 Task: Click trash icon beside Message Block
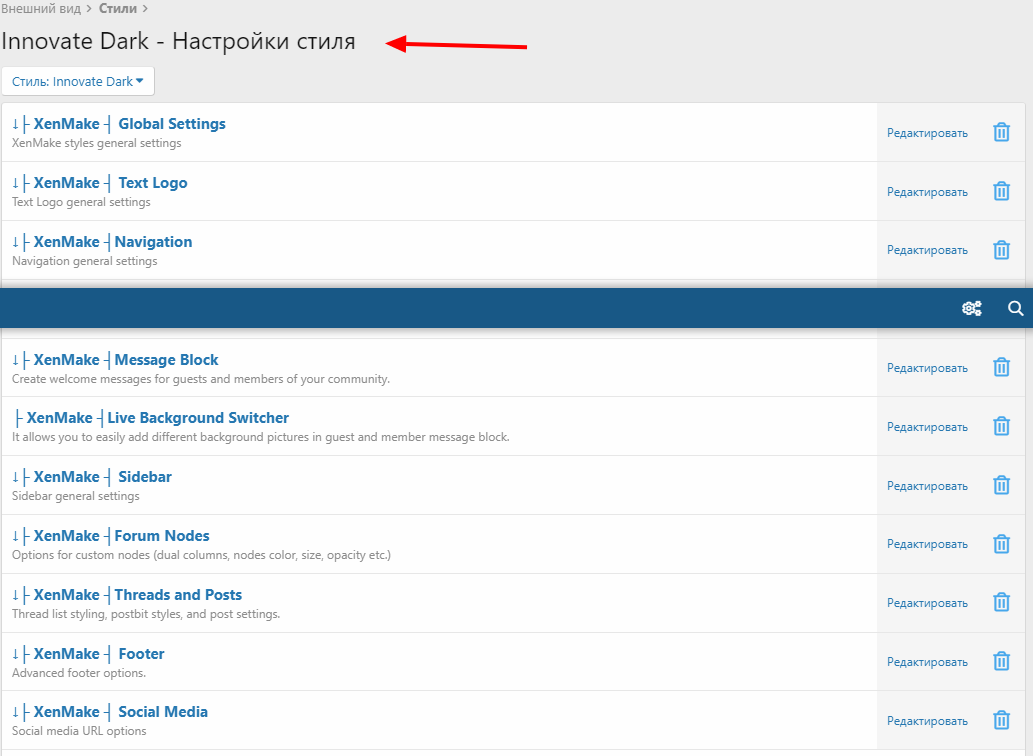[x=1001, y=368]
